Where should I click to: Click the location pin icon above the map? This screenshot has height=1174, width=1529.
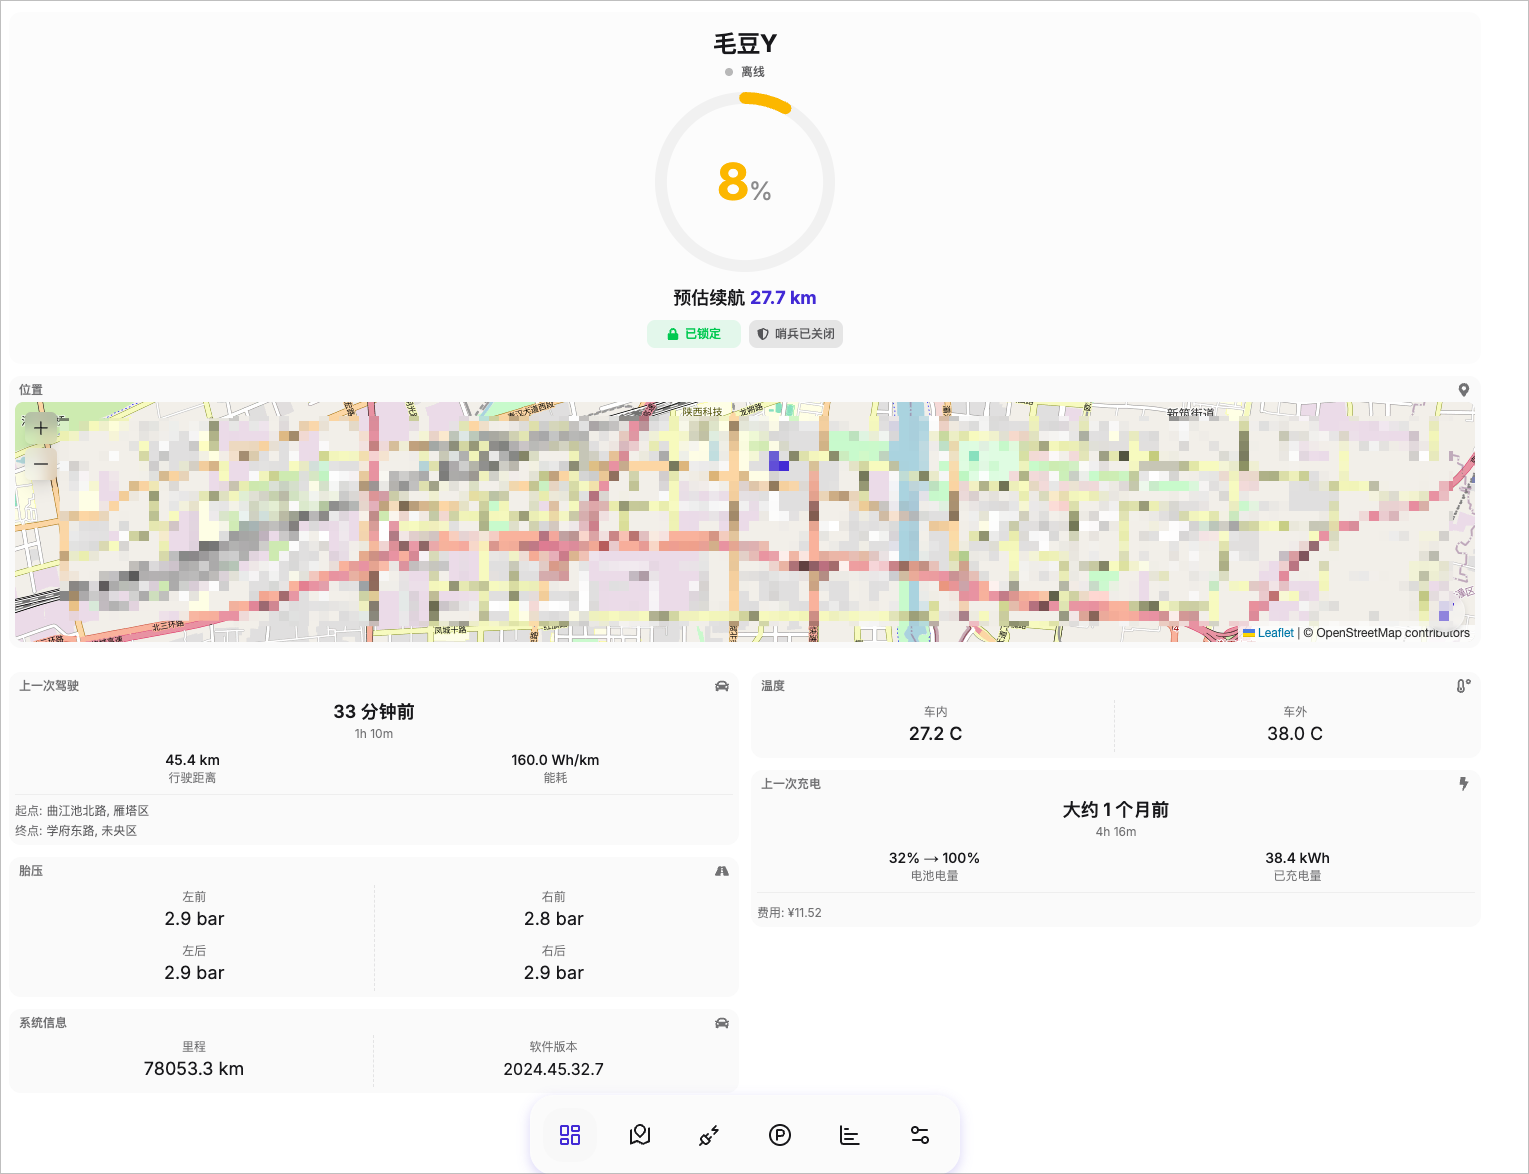(1463, 390)
